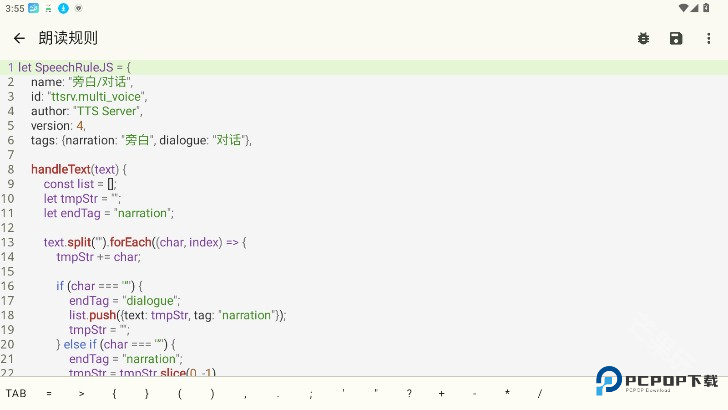This screenshot has width=728, height=410.
Task: Insert an opening curly brace
Action: 114,393
